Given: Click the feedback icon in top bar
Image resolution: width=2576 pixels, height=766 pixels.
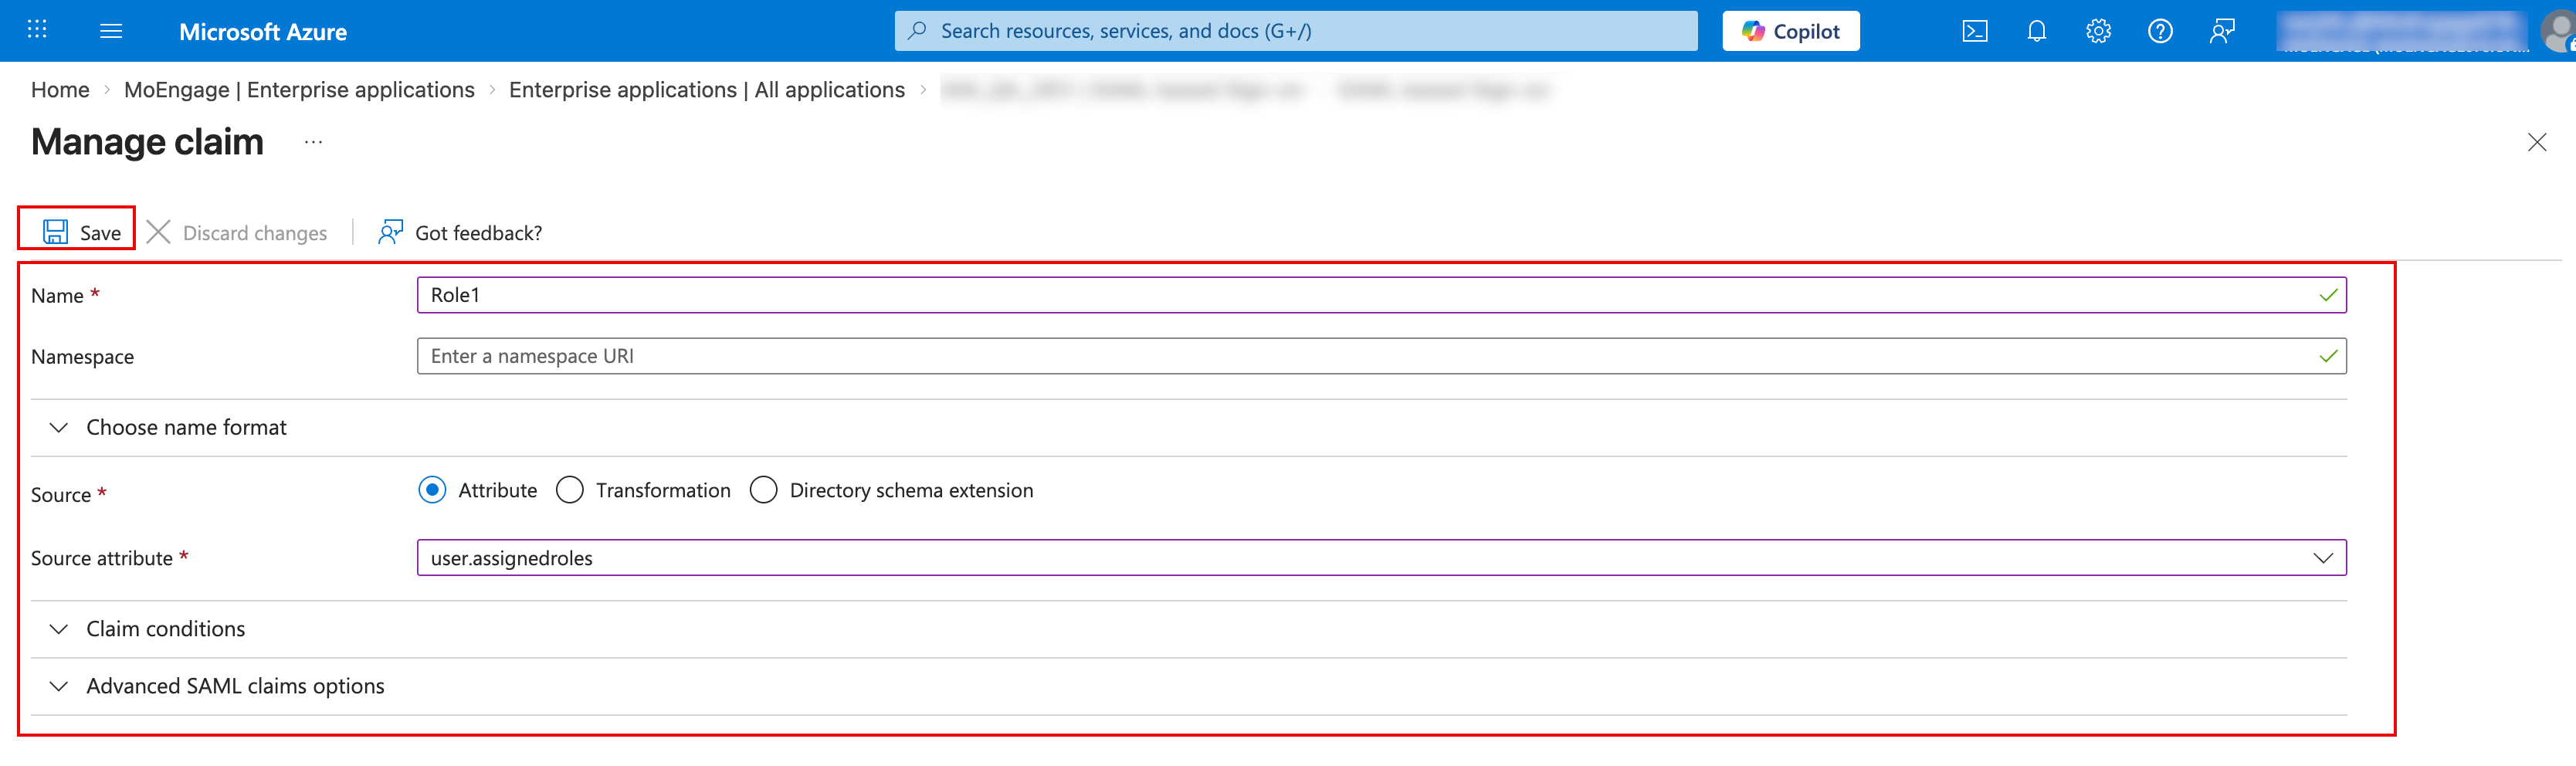Looking at the screenshot, I should pyautogui.click(x=2221, y=31).
